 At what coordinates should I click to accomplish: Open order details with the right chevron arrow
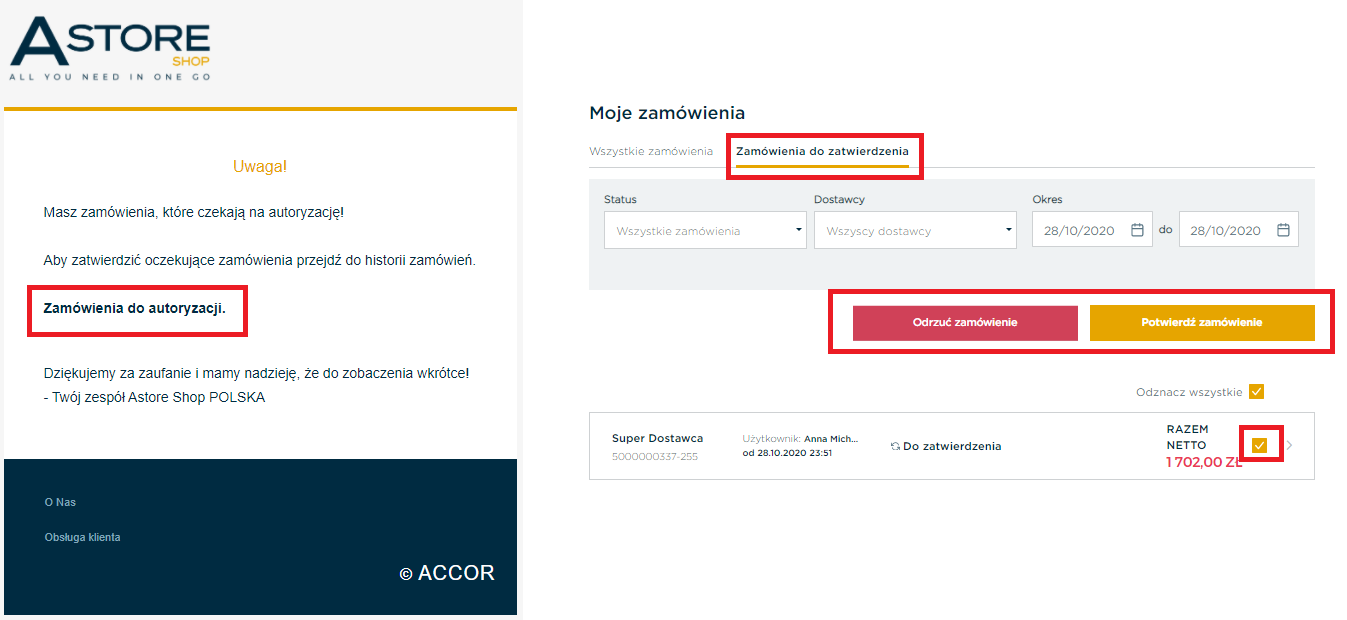coord(1289,445)
